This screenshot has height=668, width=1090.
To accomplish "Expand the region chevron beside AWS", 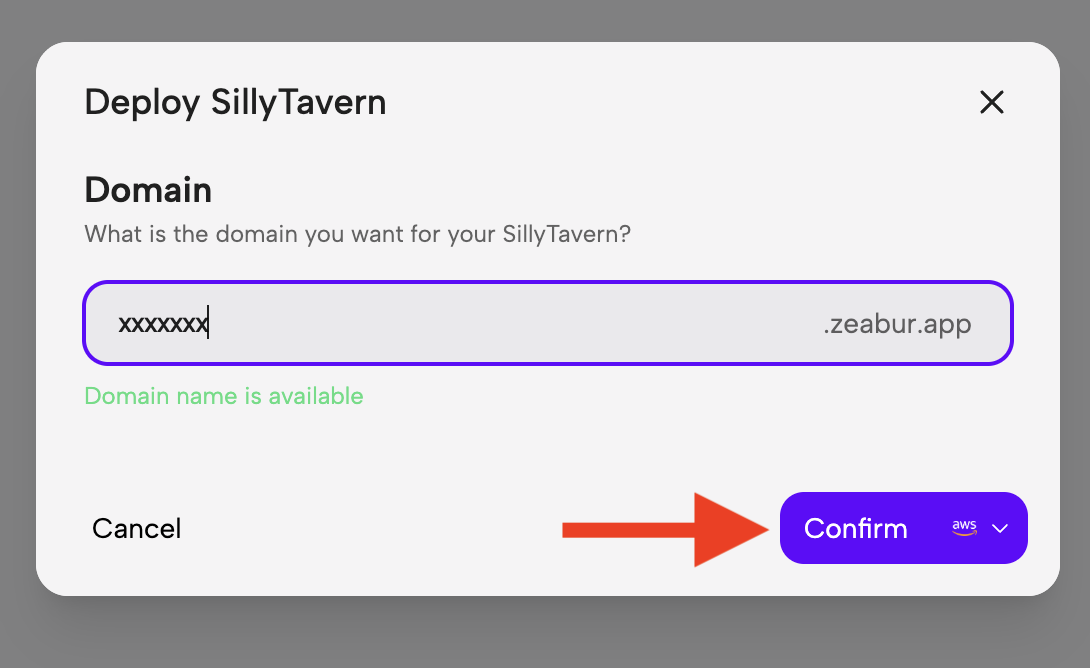I will pyautogui.click(x=1000, y=529).
